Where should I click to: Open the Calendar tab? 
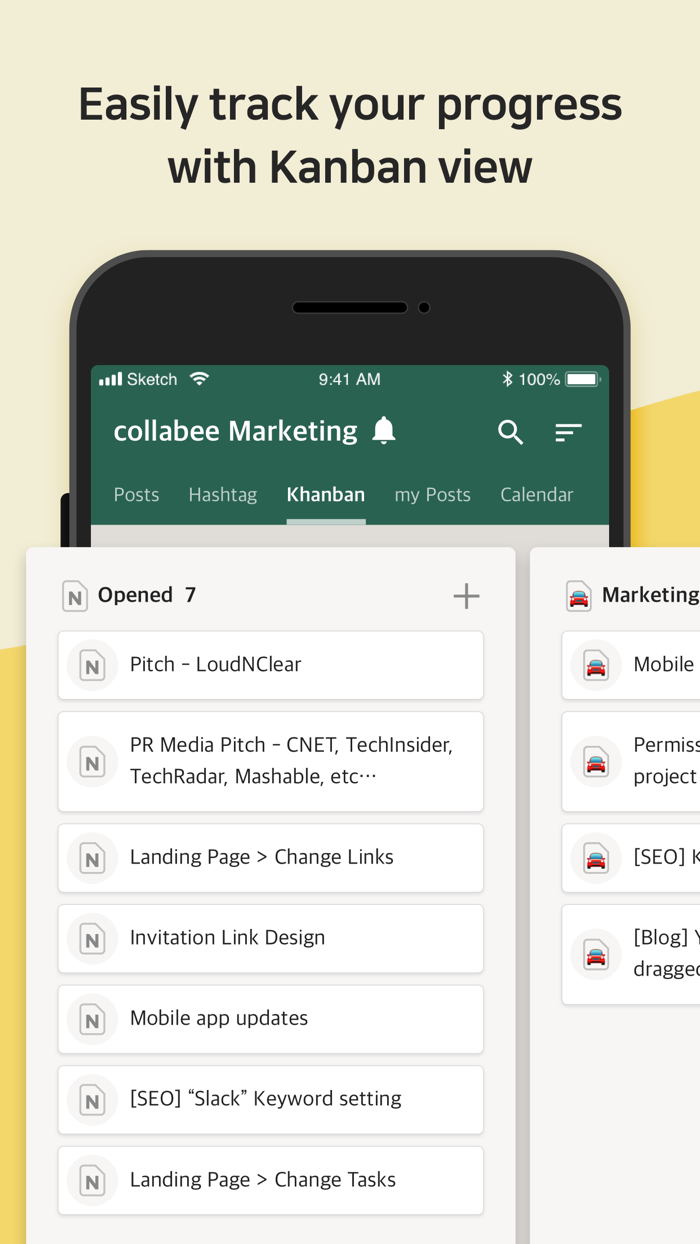(537, 494)
